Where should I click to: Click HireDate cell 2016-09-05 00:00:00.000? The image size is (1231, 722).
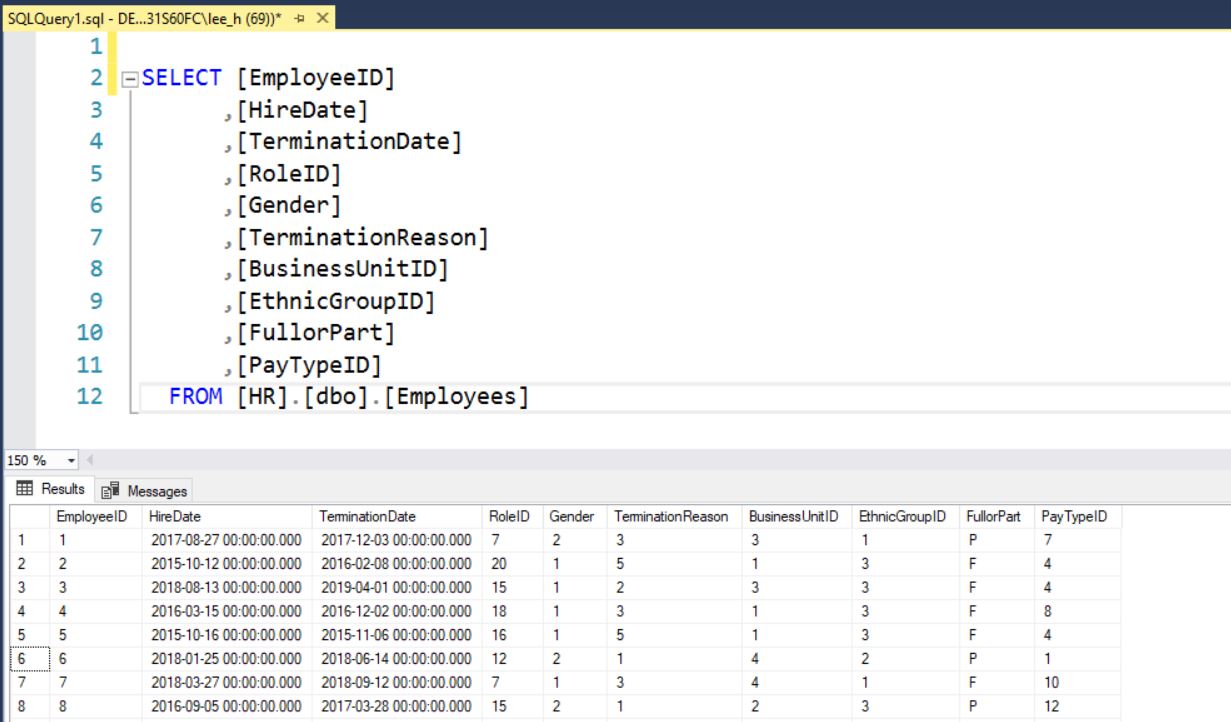[x=227, y=706]
